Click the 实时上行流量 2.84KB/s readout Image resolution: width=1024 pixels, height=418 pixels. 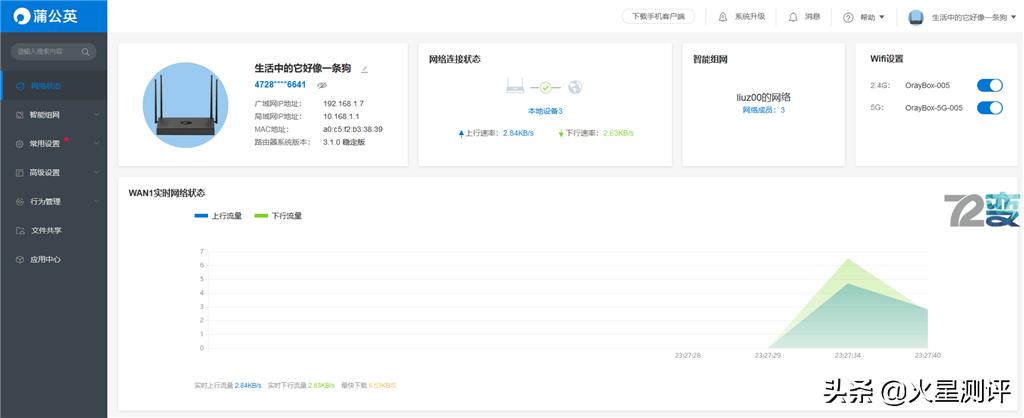[228, 386]
